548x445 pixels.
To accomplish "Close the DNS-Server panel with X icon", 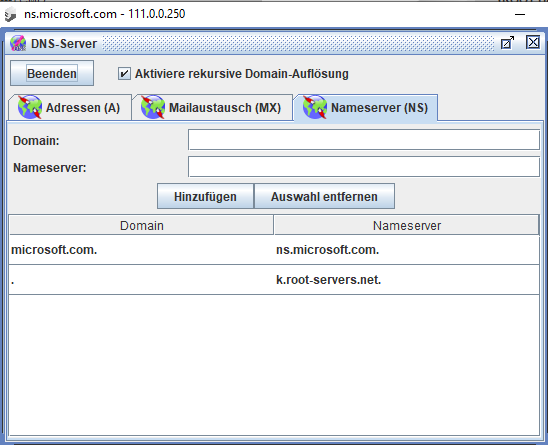I will pos(533,43).
